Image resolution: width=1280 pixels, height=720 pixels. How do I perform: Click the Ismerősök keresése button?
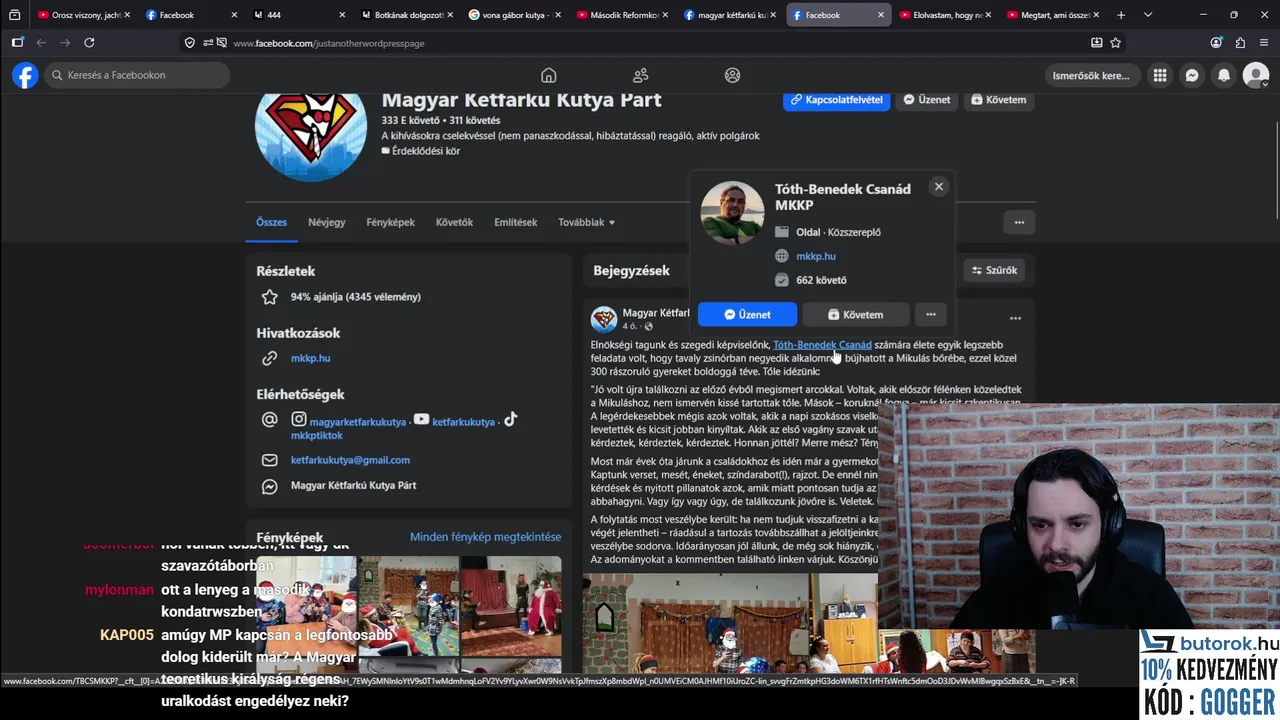[x=1091, y=75]
